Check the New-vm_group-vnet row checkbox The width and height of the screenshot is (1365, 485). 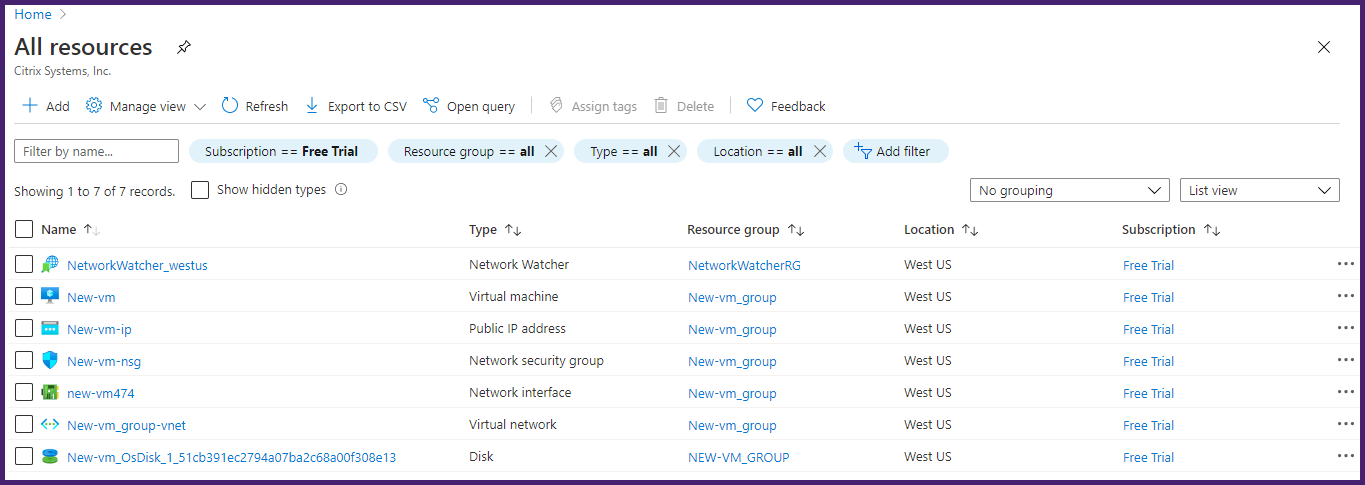24,425
